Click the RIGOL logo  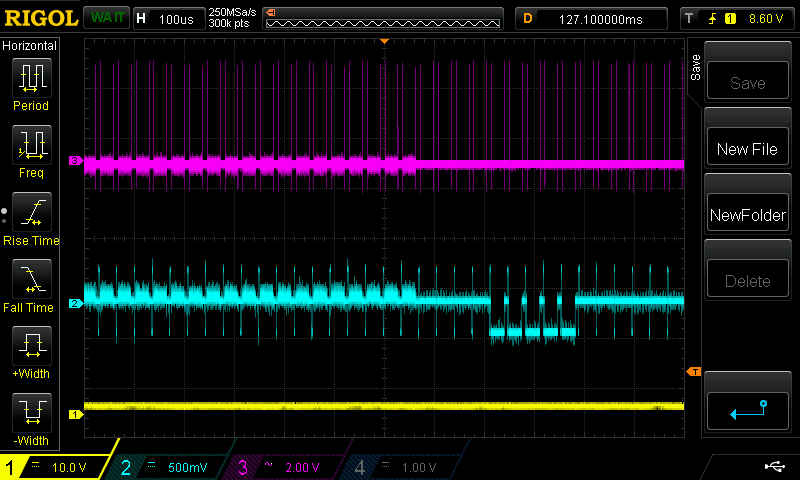pyautogui.click(x=41, y=18)
